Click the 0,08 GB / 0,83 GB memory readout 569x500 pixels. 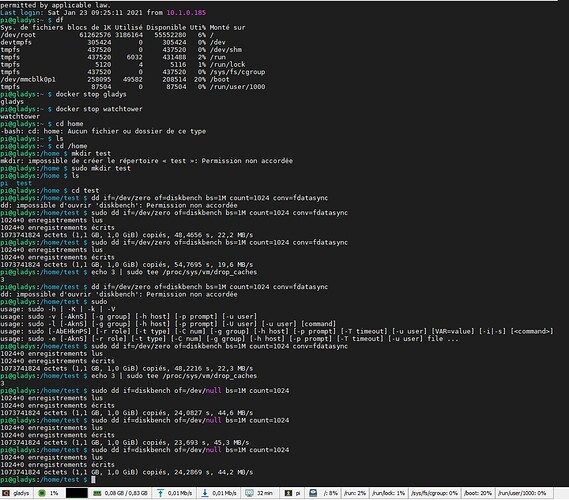pyautogui.click(x=126, y=493)
